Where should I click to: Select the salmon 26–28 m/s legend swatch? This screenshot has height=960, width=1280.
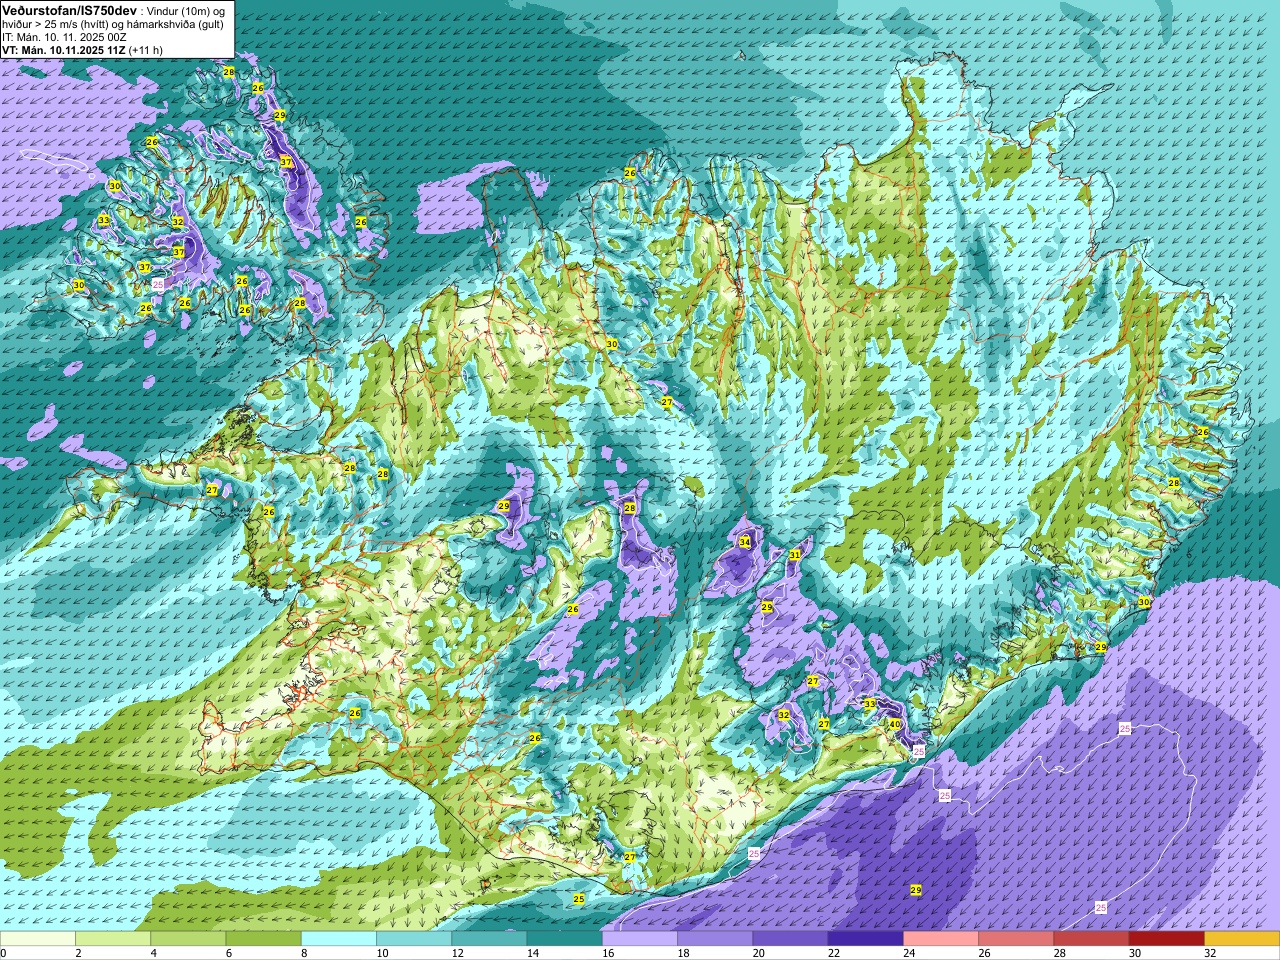coord(1016,939)
